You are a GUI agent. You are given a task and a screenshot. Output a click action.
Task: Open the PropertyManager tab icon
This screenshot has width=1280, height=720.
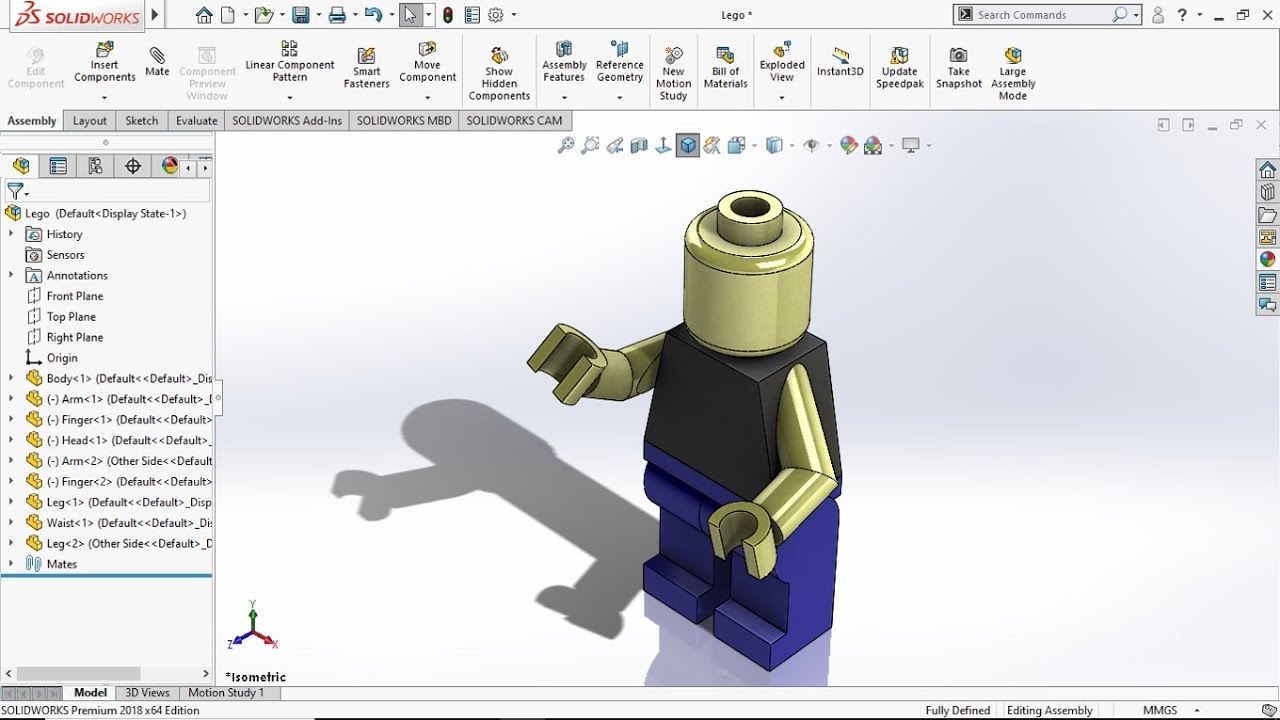(x=58, y=167)
